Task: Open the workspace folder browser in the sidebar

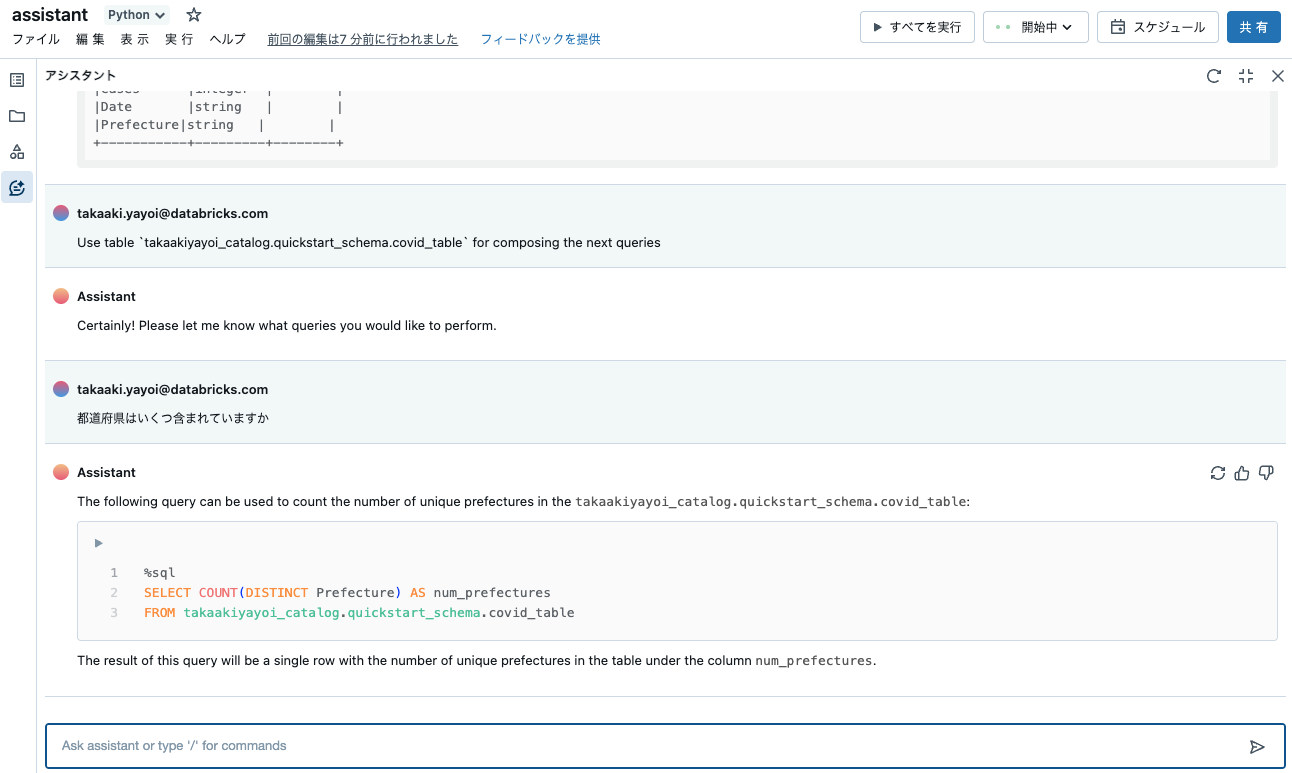Action: pyautogui.click(x=16, y=115)
